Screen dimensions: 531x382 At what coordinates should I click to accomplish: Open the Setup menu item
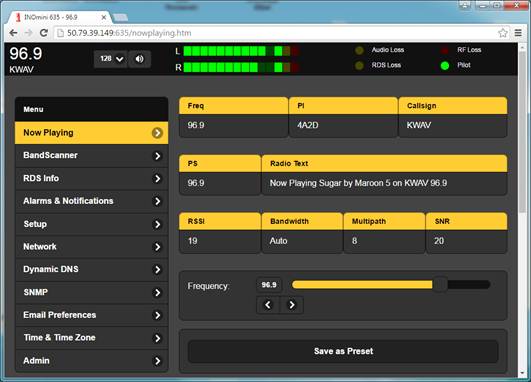pyautogui.click(x=91, y=224)
